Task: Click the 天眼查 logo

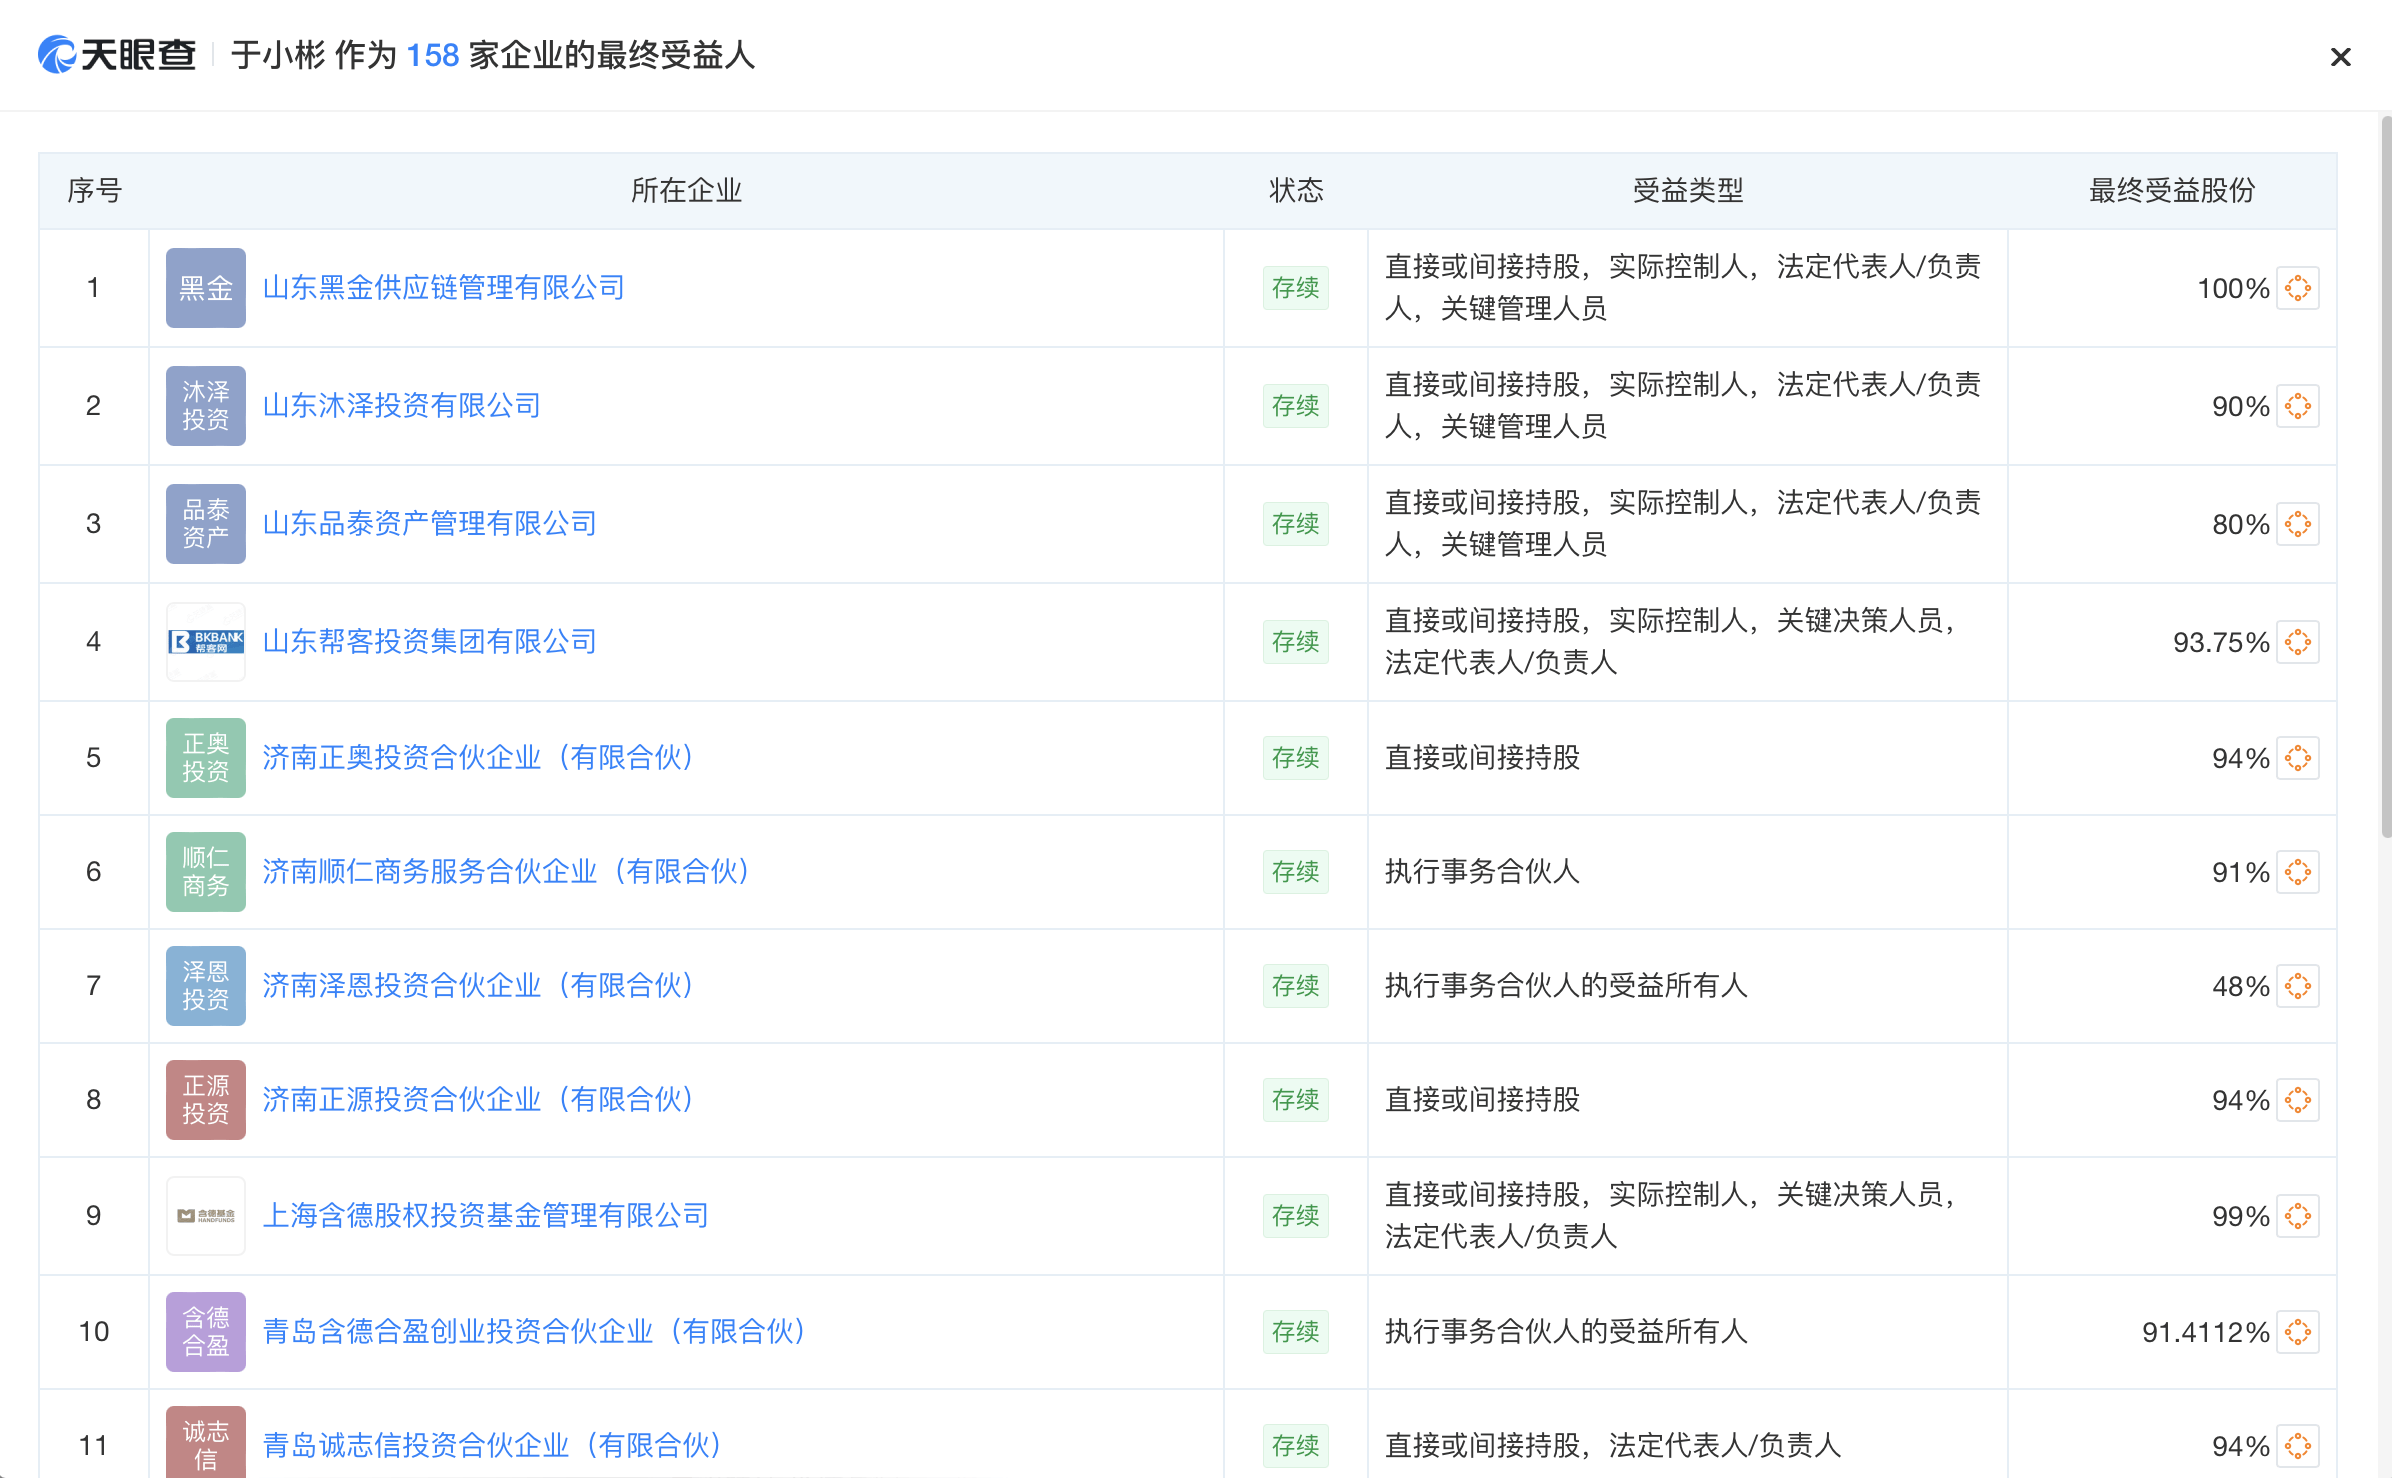Action: click(117, 55)
